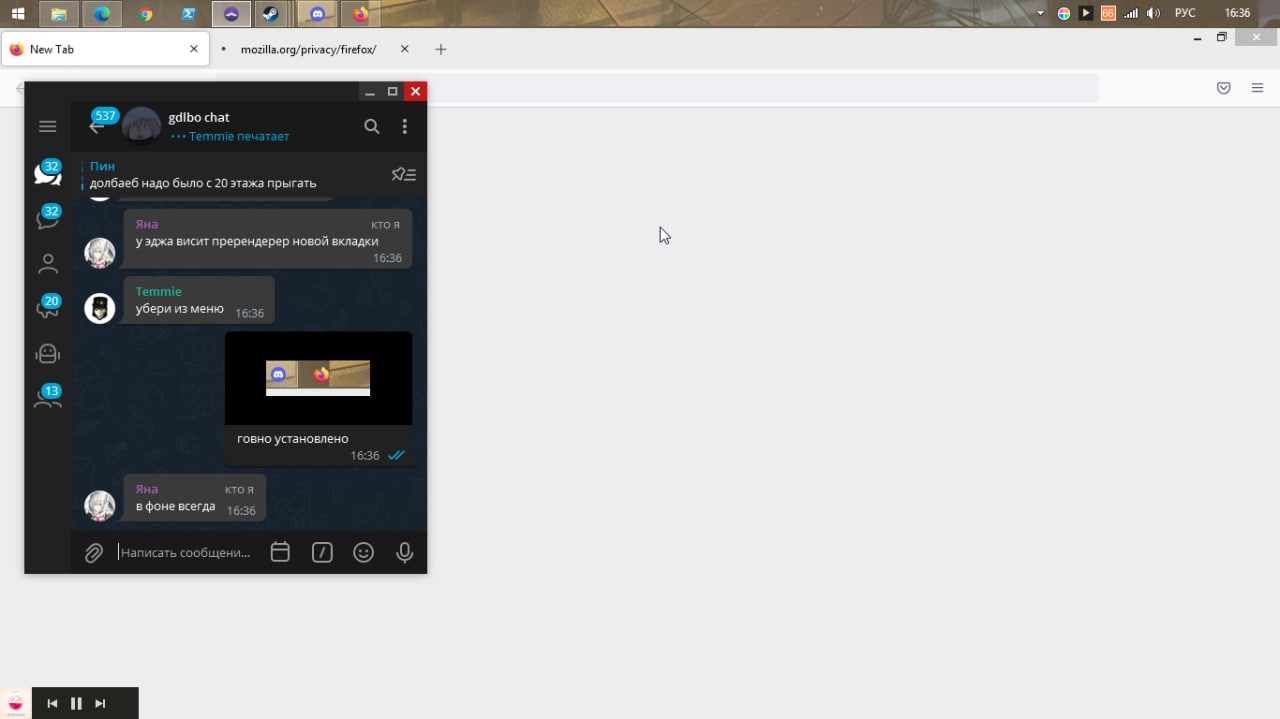Open groups folder with 13 badge
This screenshot has height=719, width=1280.
[x=47, y=397]
